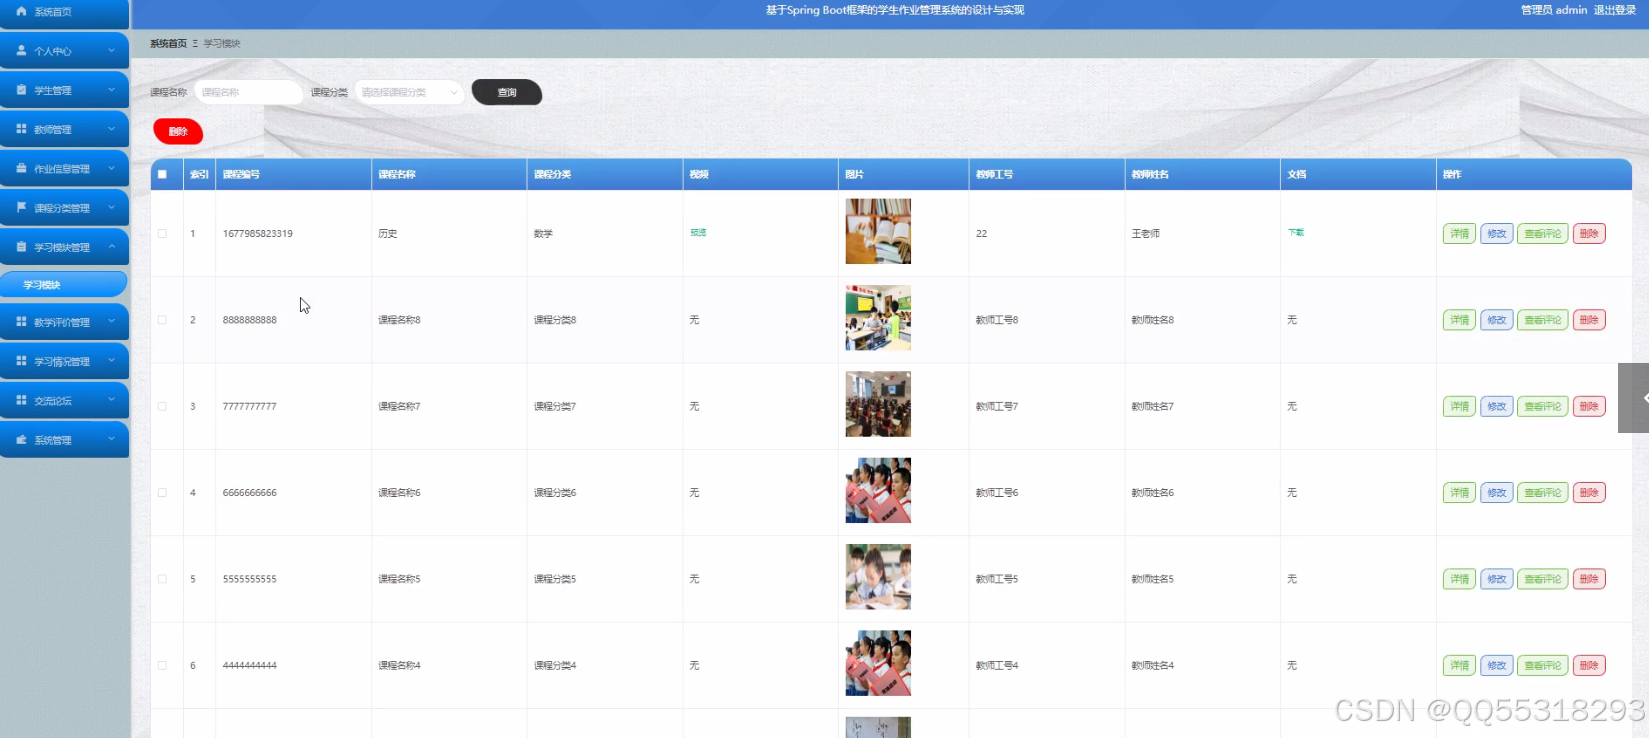
Task: Check the row 3 checkbox for 7777777777
Action: 162,406
